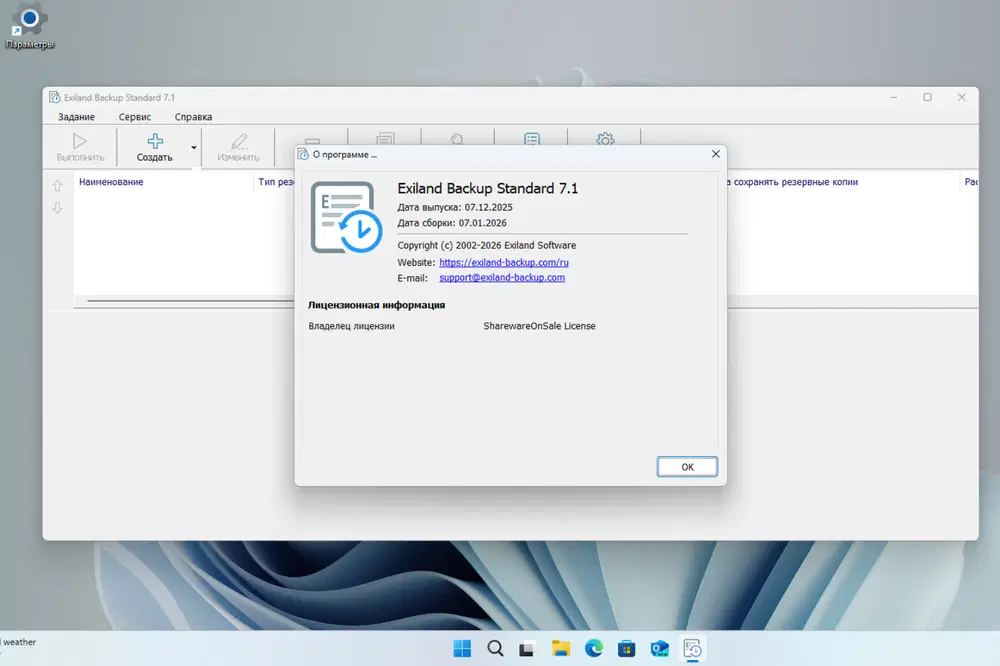This screenshot has height=666, width=1000.
Task: Click the 'Владелец лицензии' label
Action: point(351,326)
